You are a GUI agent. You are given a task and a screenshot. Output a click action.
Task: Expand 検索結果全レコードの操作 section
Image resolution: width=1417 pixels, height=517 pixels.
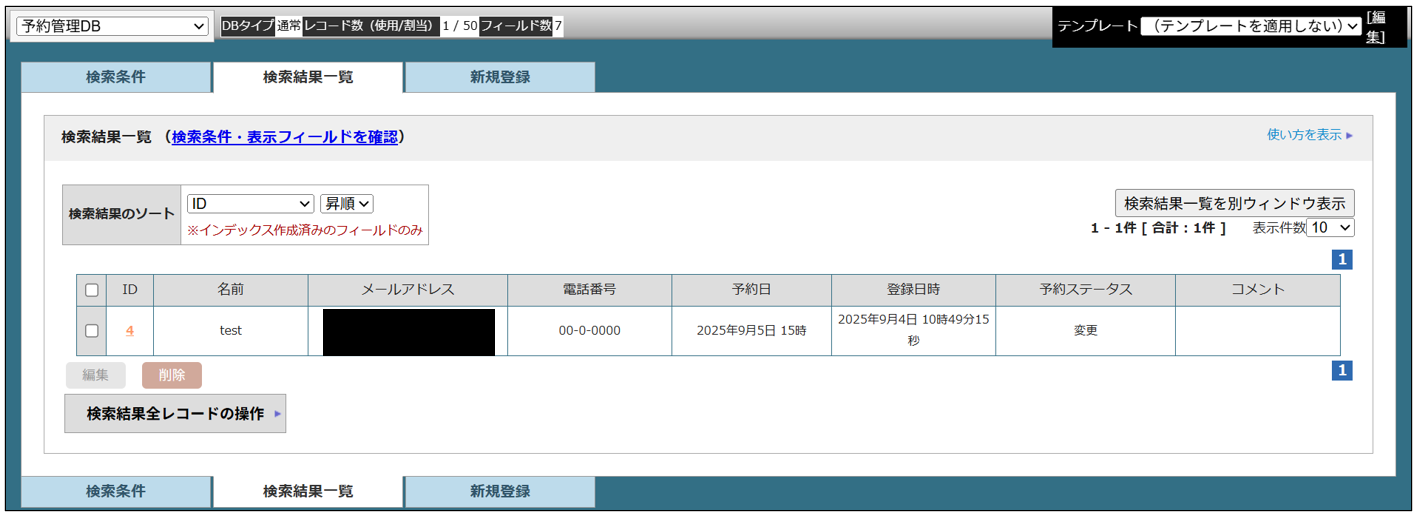click(175, 413)
